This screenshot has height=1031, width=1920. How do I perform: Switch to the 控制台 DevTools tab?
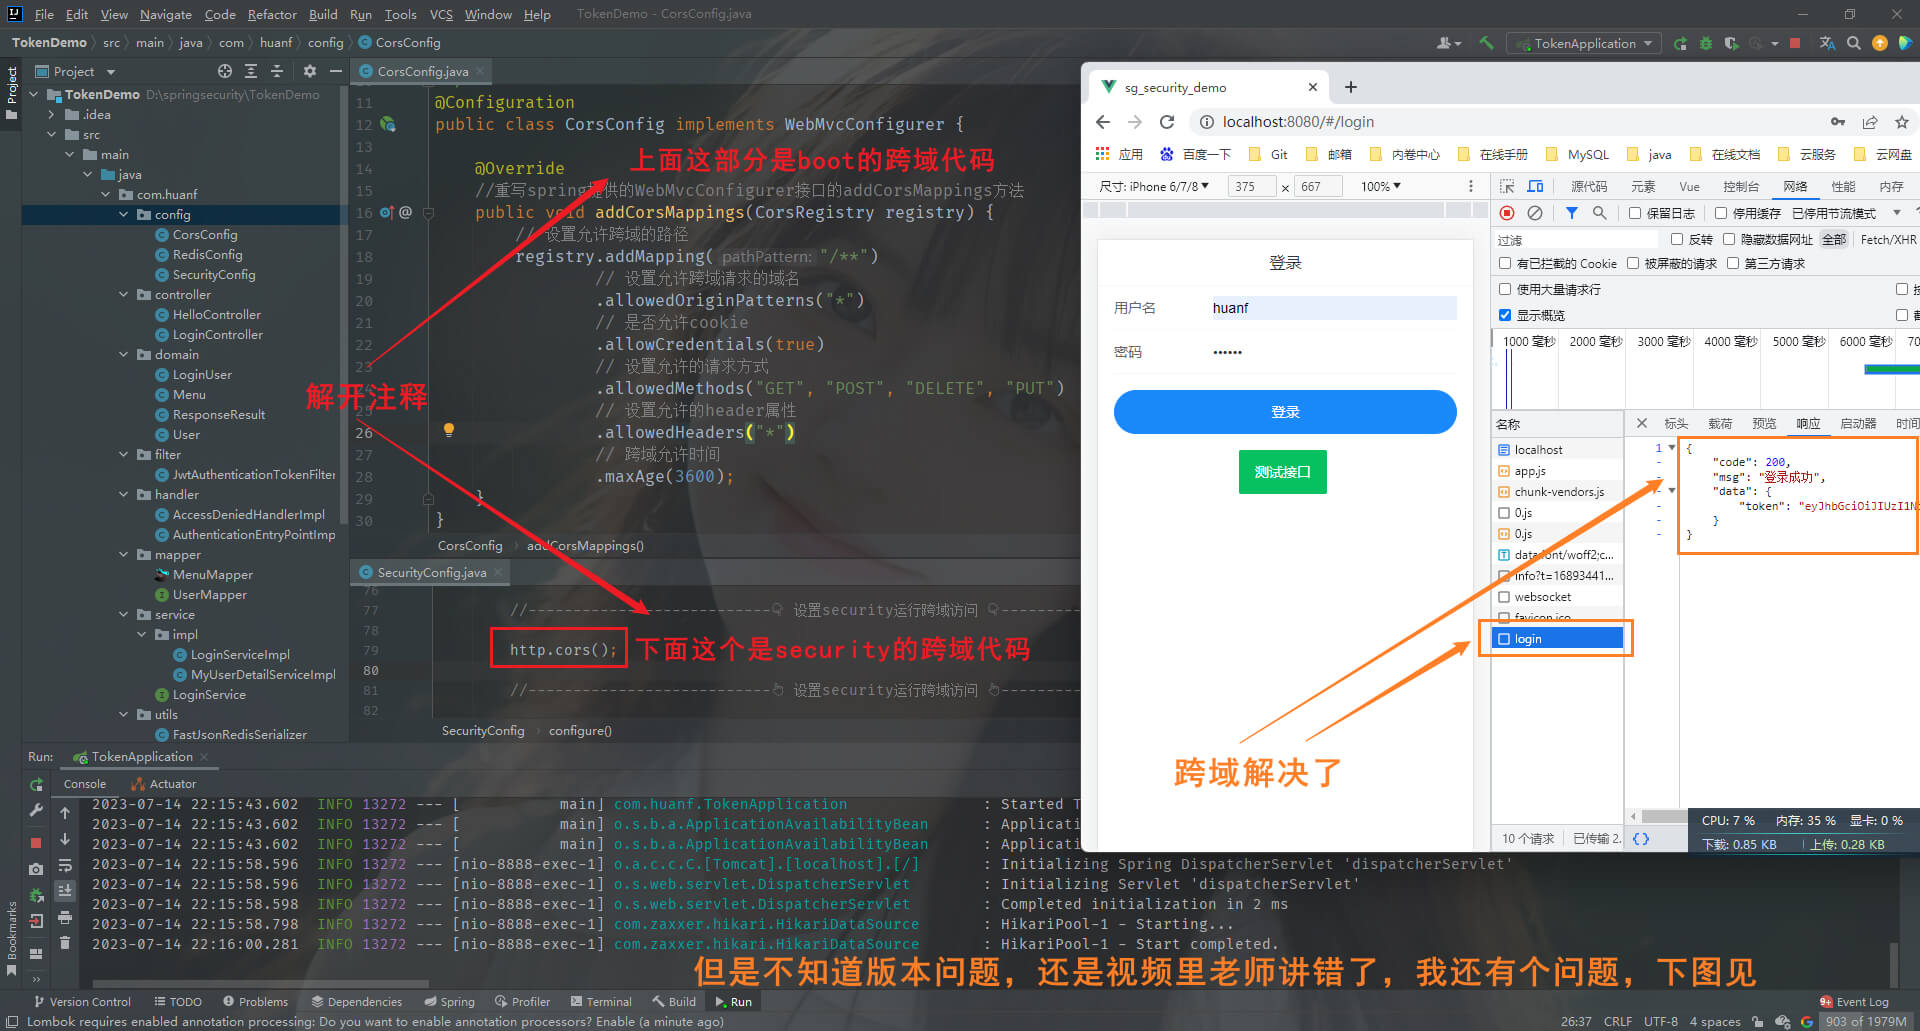(1741, 186)
